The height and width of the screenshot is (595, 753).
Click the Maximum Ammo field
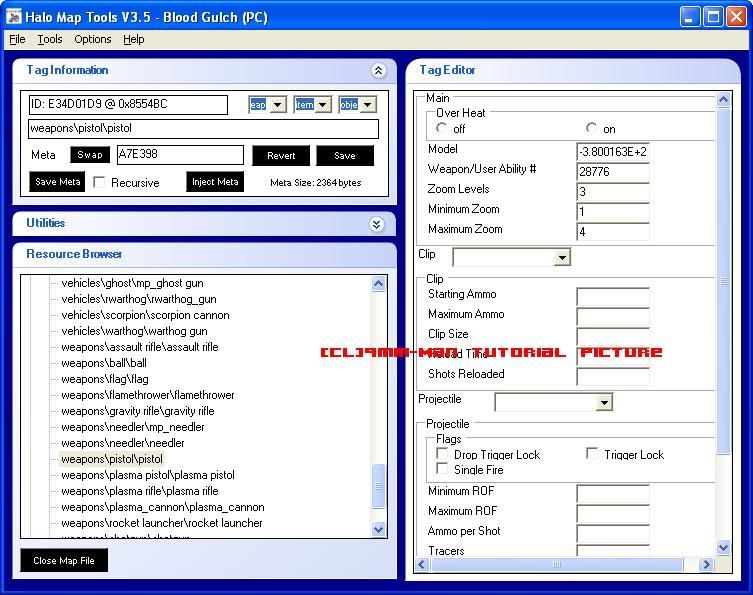click(x=613, y=316)
